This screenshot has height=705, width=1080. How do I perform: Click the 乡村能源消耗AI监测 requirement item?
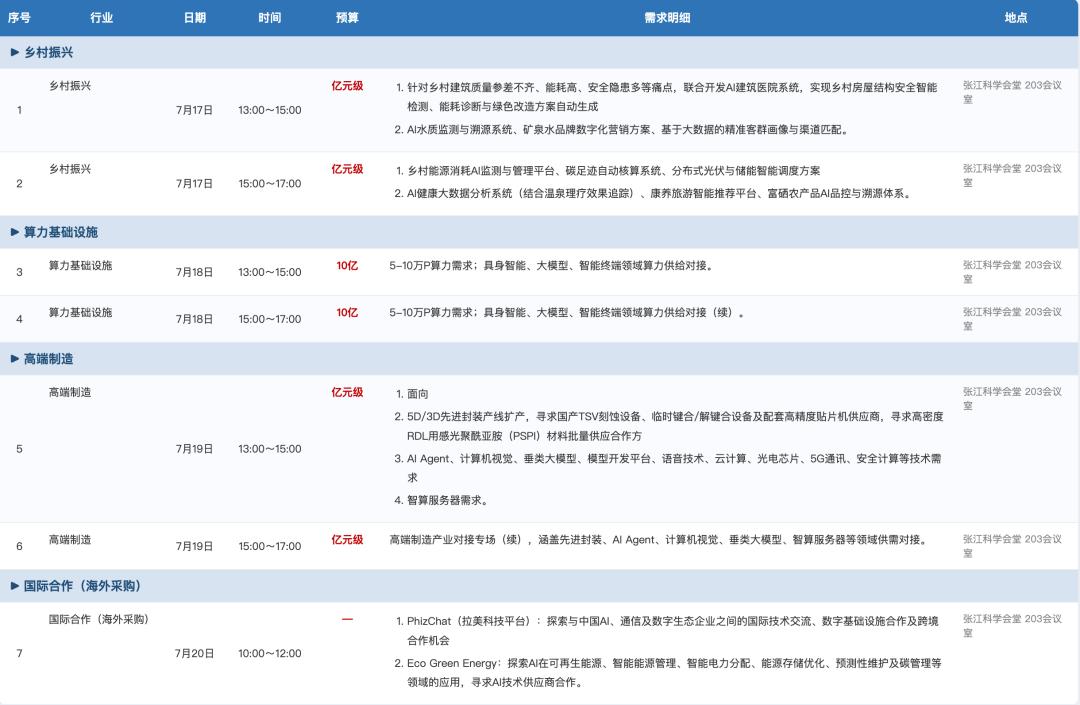pyautogui.click(x=613, y=171)
